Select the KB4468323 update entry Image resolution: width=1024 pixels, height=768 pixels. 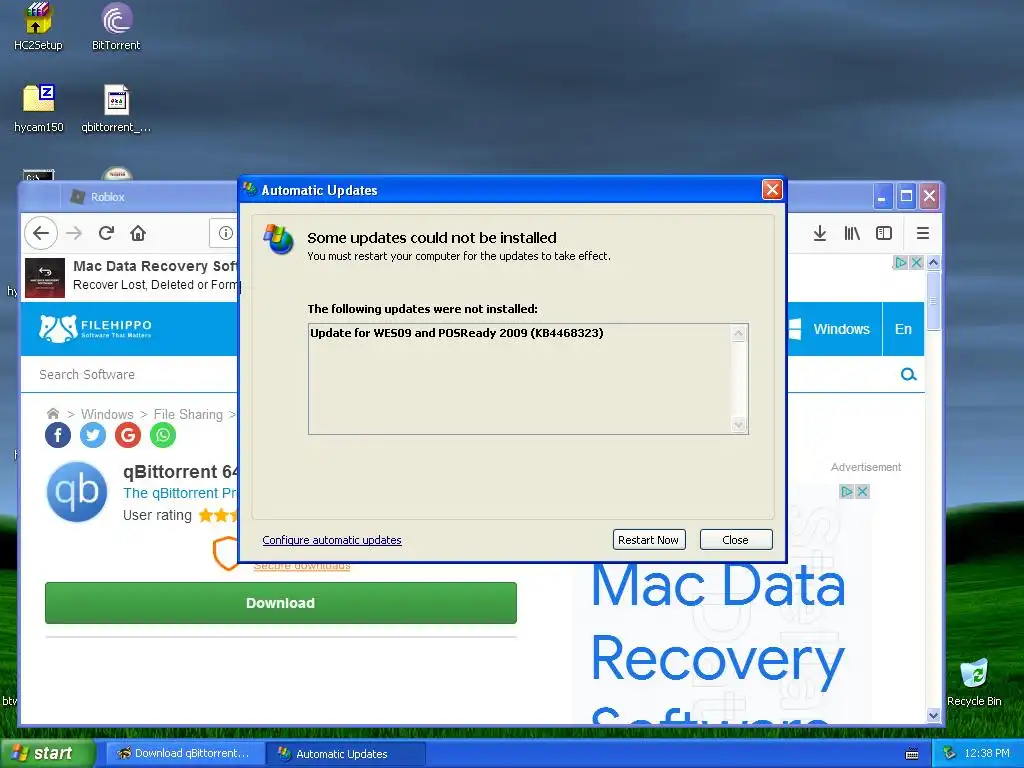456,333
